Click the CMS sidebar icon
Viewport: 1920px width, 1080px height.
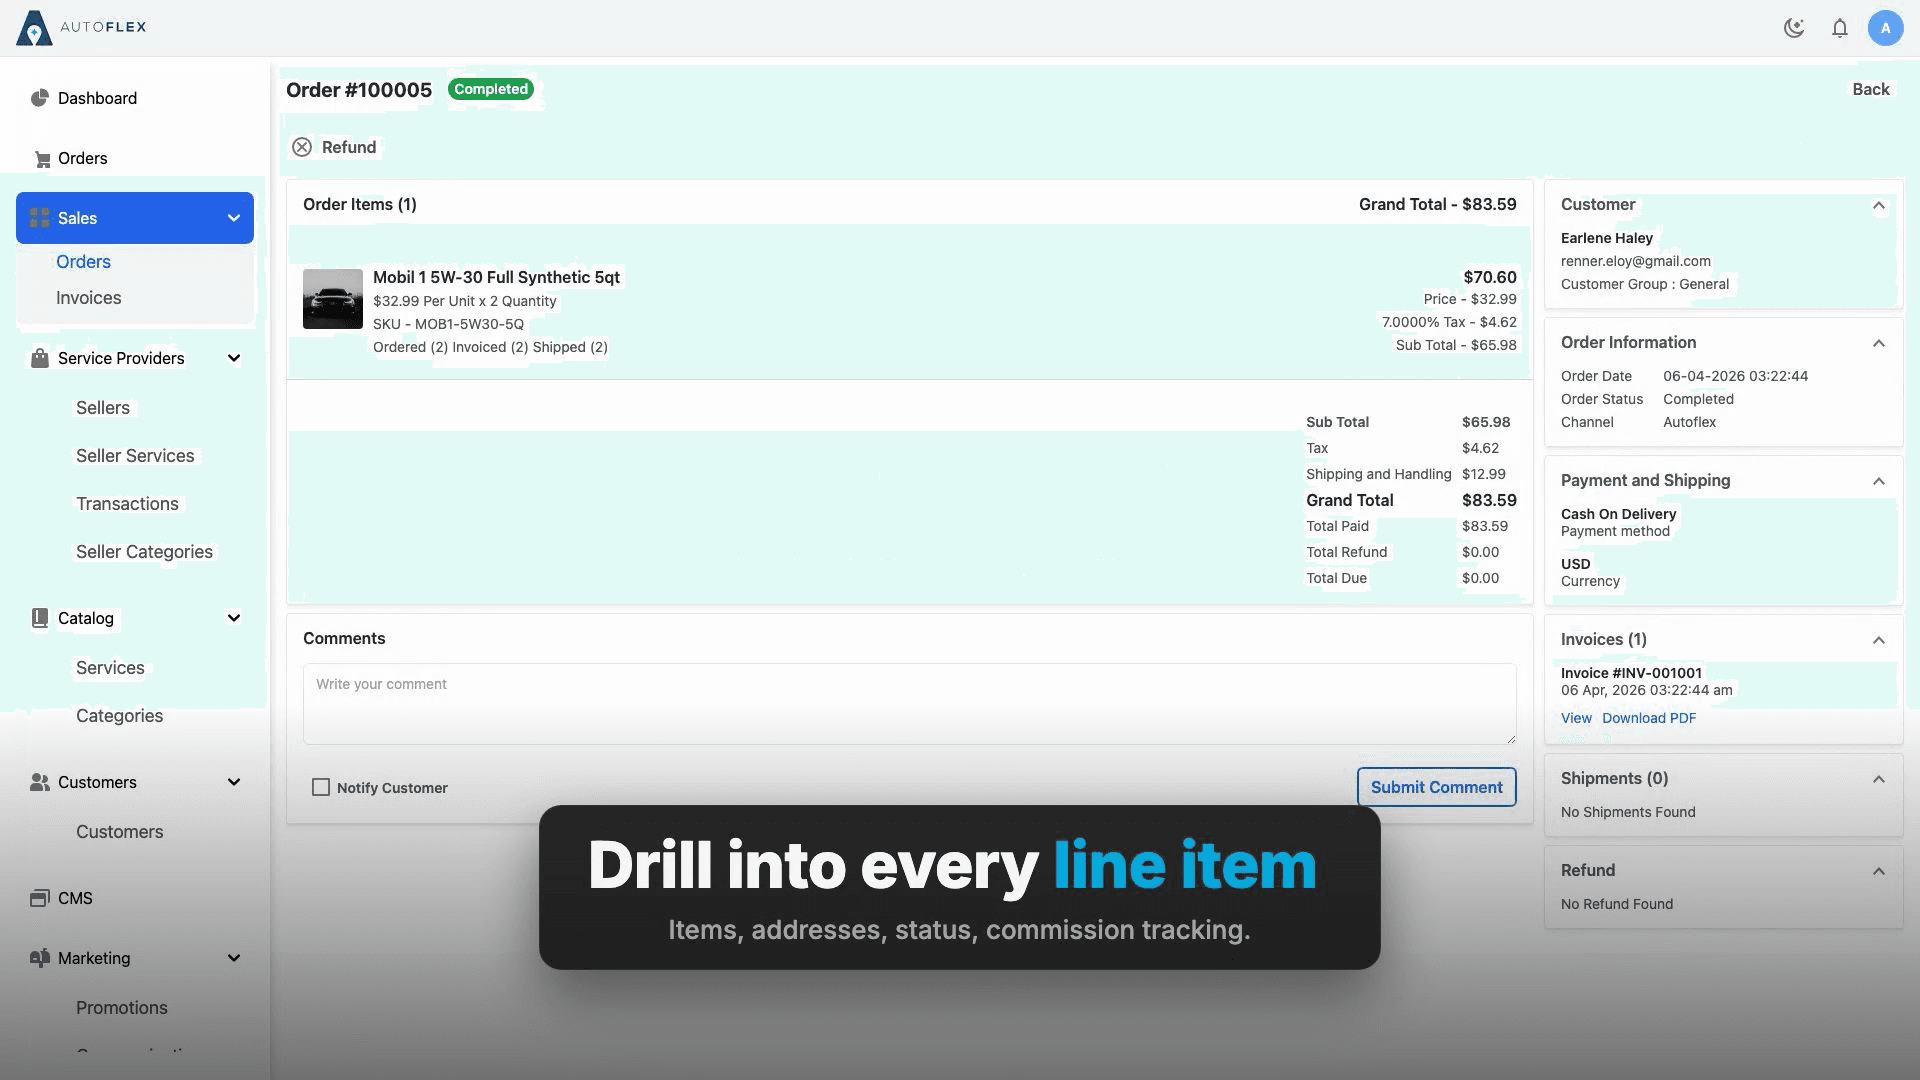point(40,898)
